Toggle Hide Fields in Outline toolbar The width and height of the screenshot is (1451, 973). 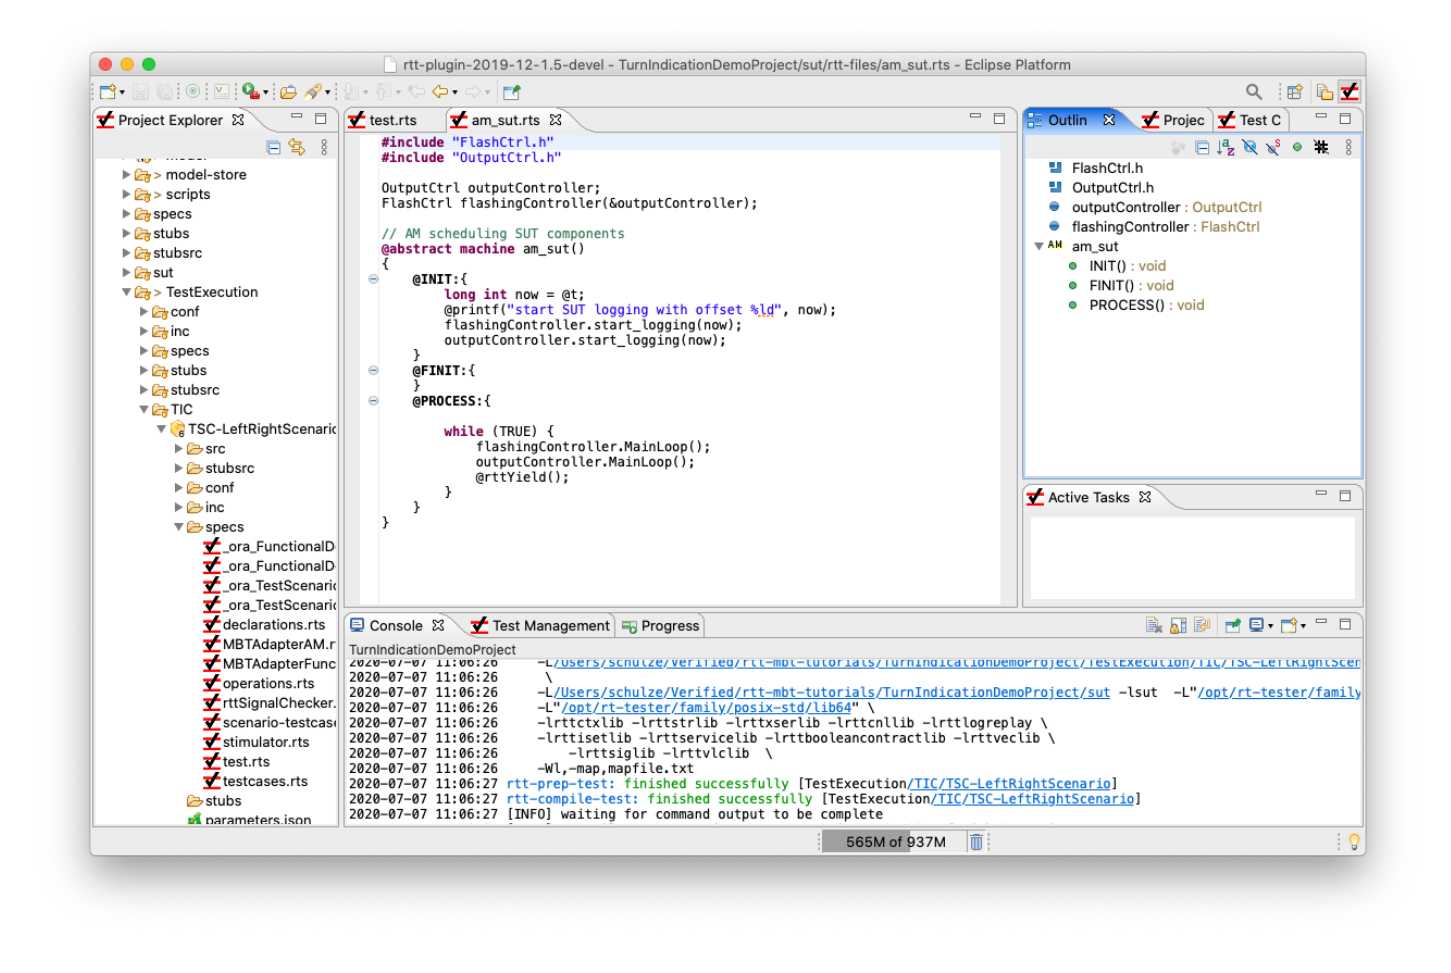point(1249,147)
